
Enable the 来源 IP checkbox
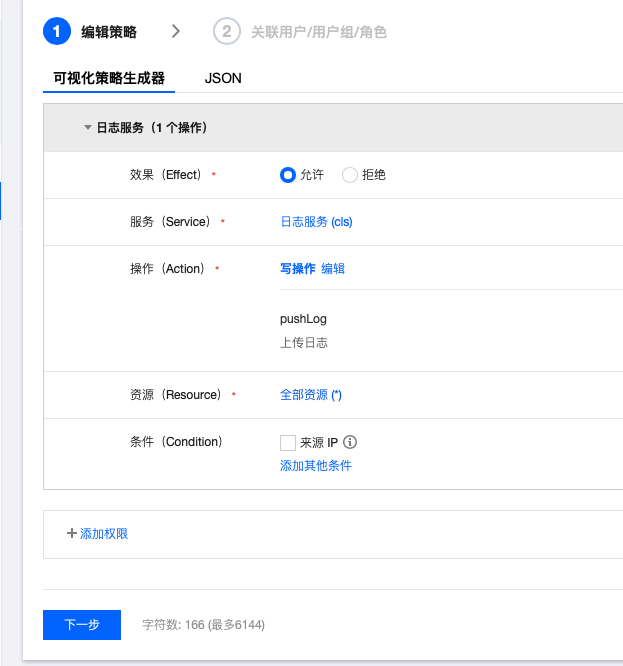tap(288, 443)
